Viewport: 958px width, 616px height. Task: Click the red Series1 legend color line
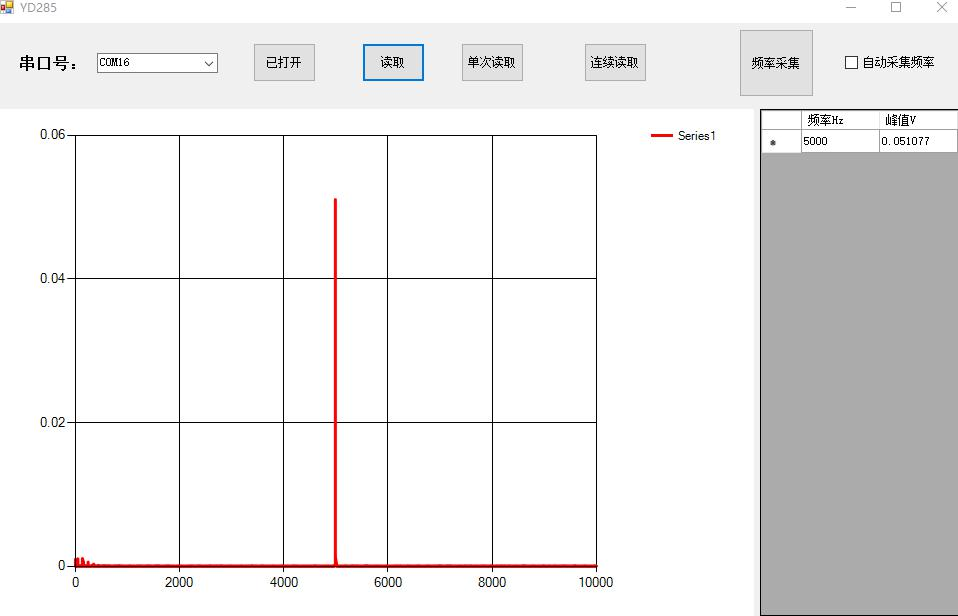point(662,136)
